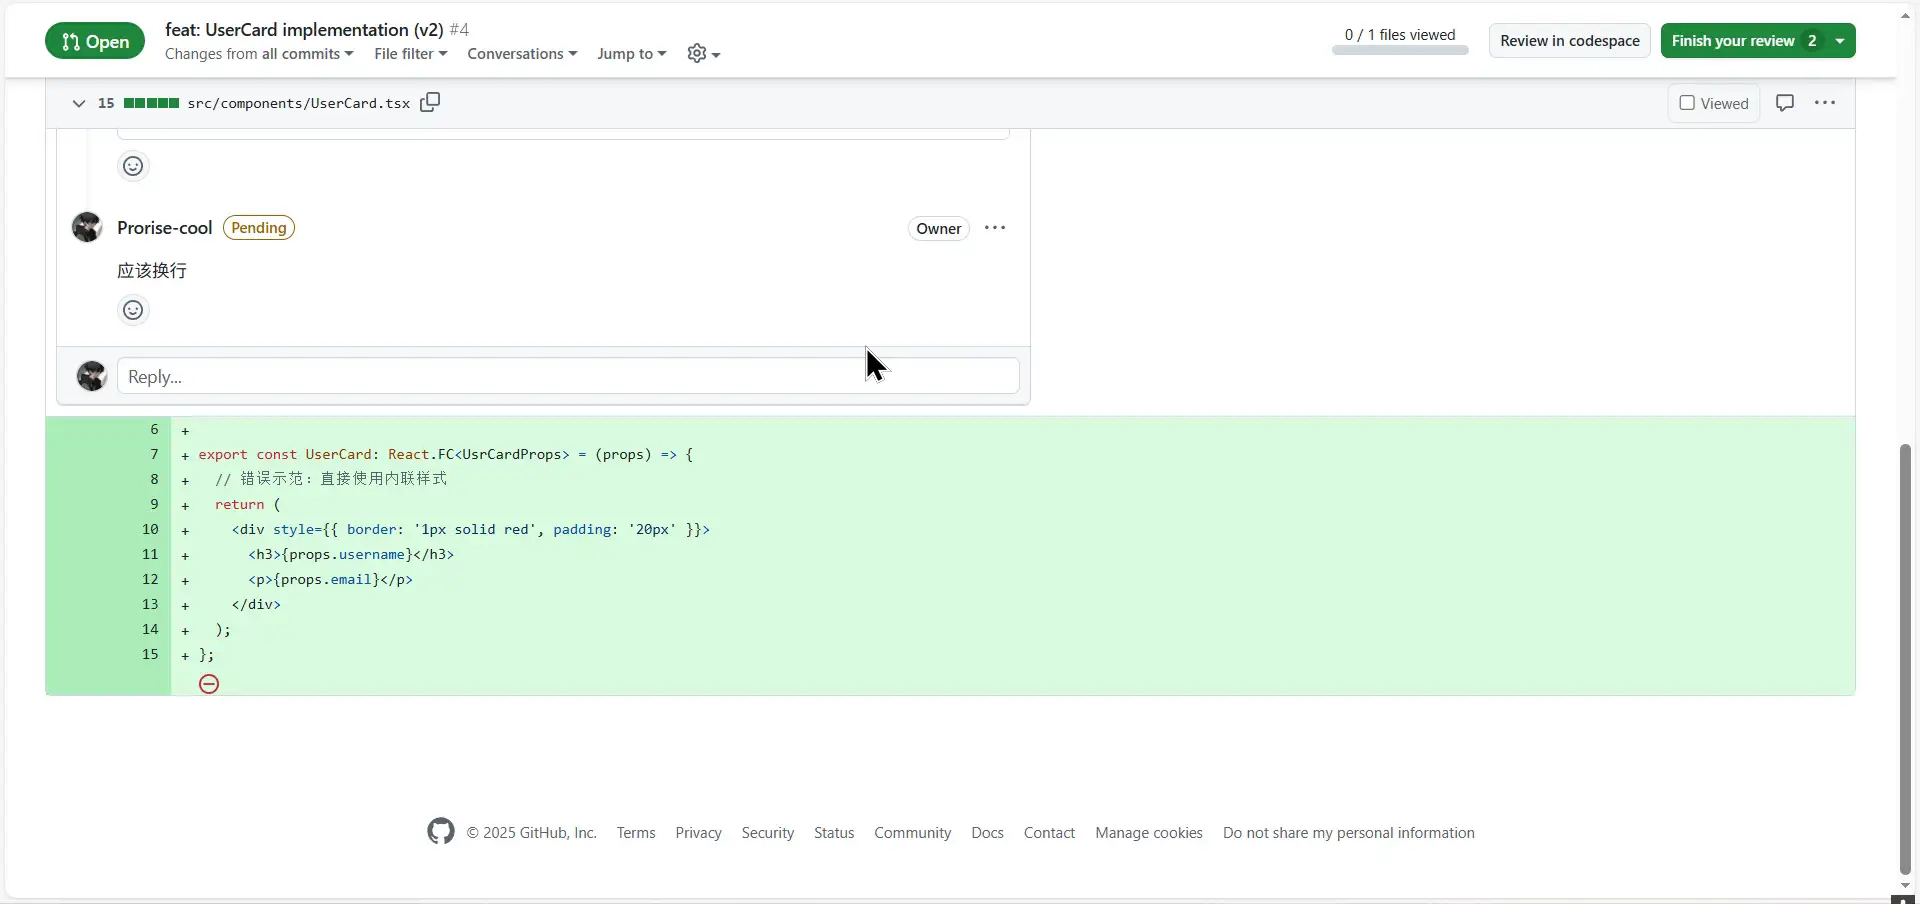Open the Jump to menu
Viewport: 1920px width, 904px height.
pos(631,54)
